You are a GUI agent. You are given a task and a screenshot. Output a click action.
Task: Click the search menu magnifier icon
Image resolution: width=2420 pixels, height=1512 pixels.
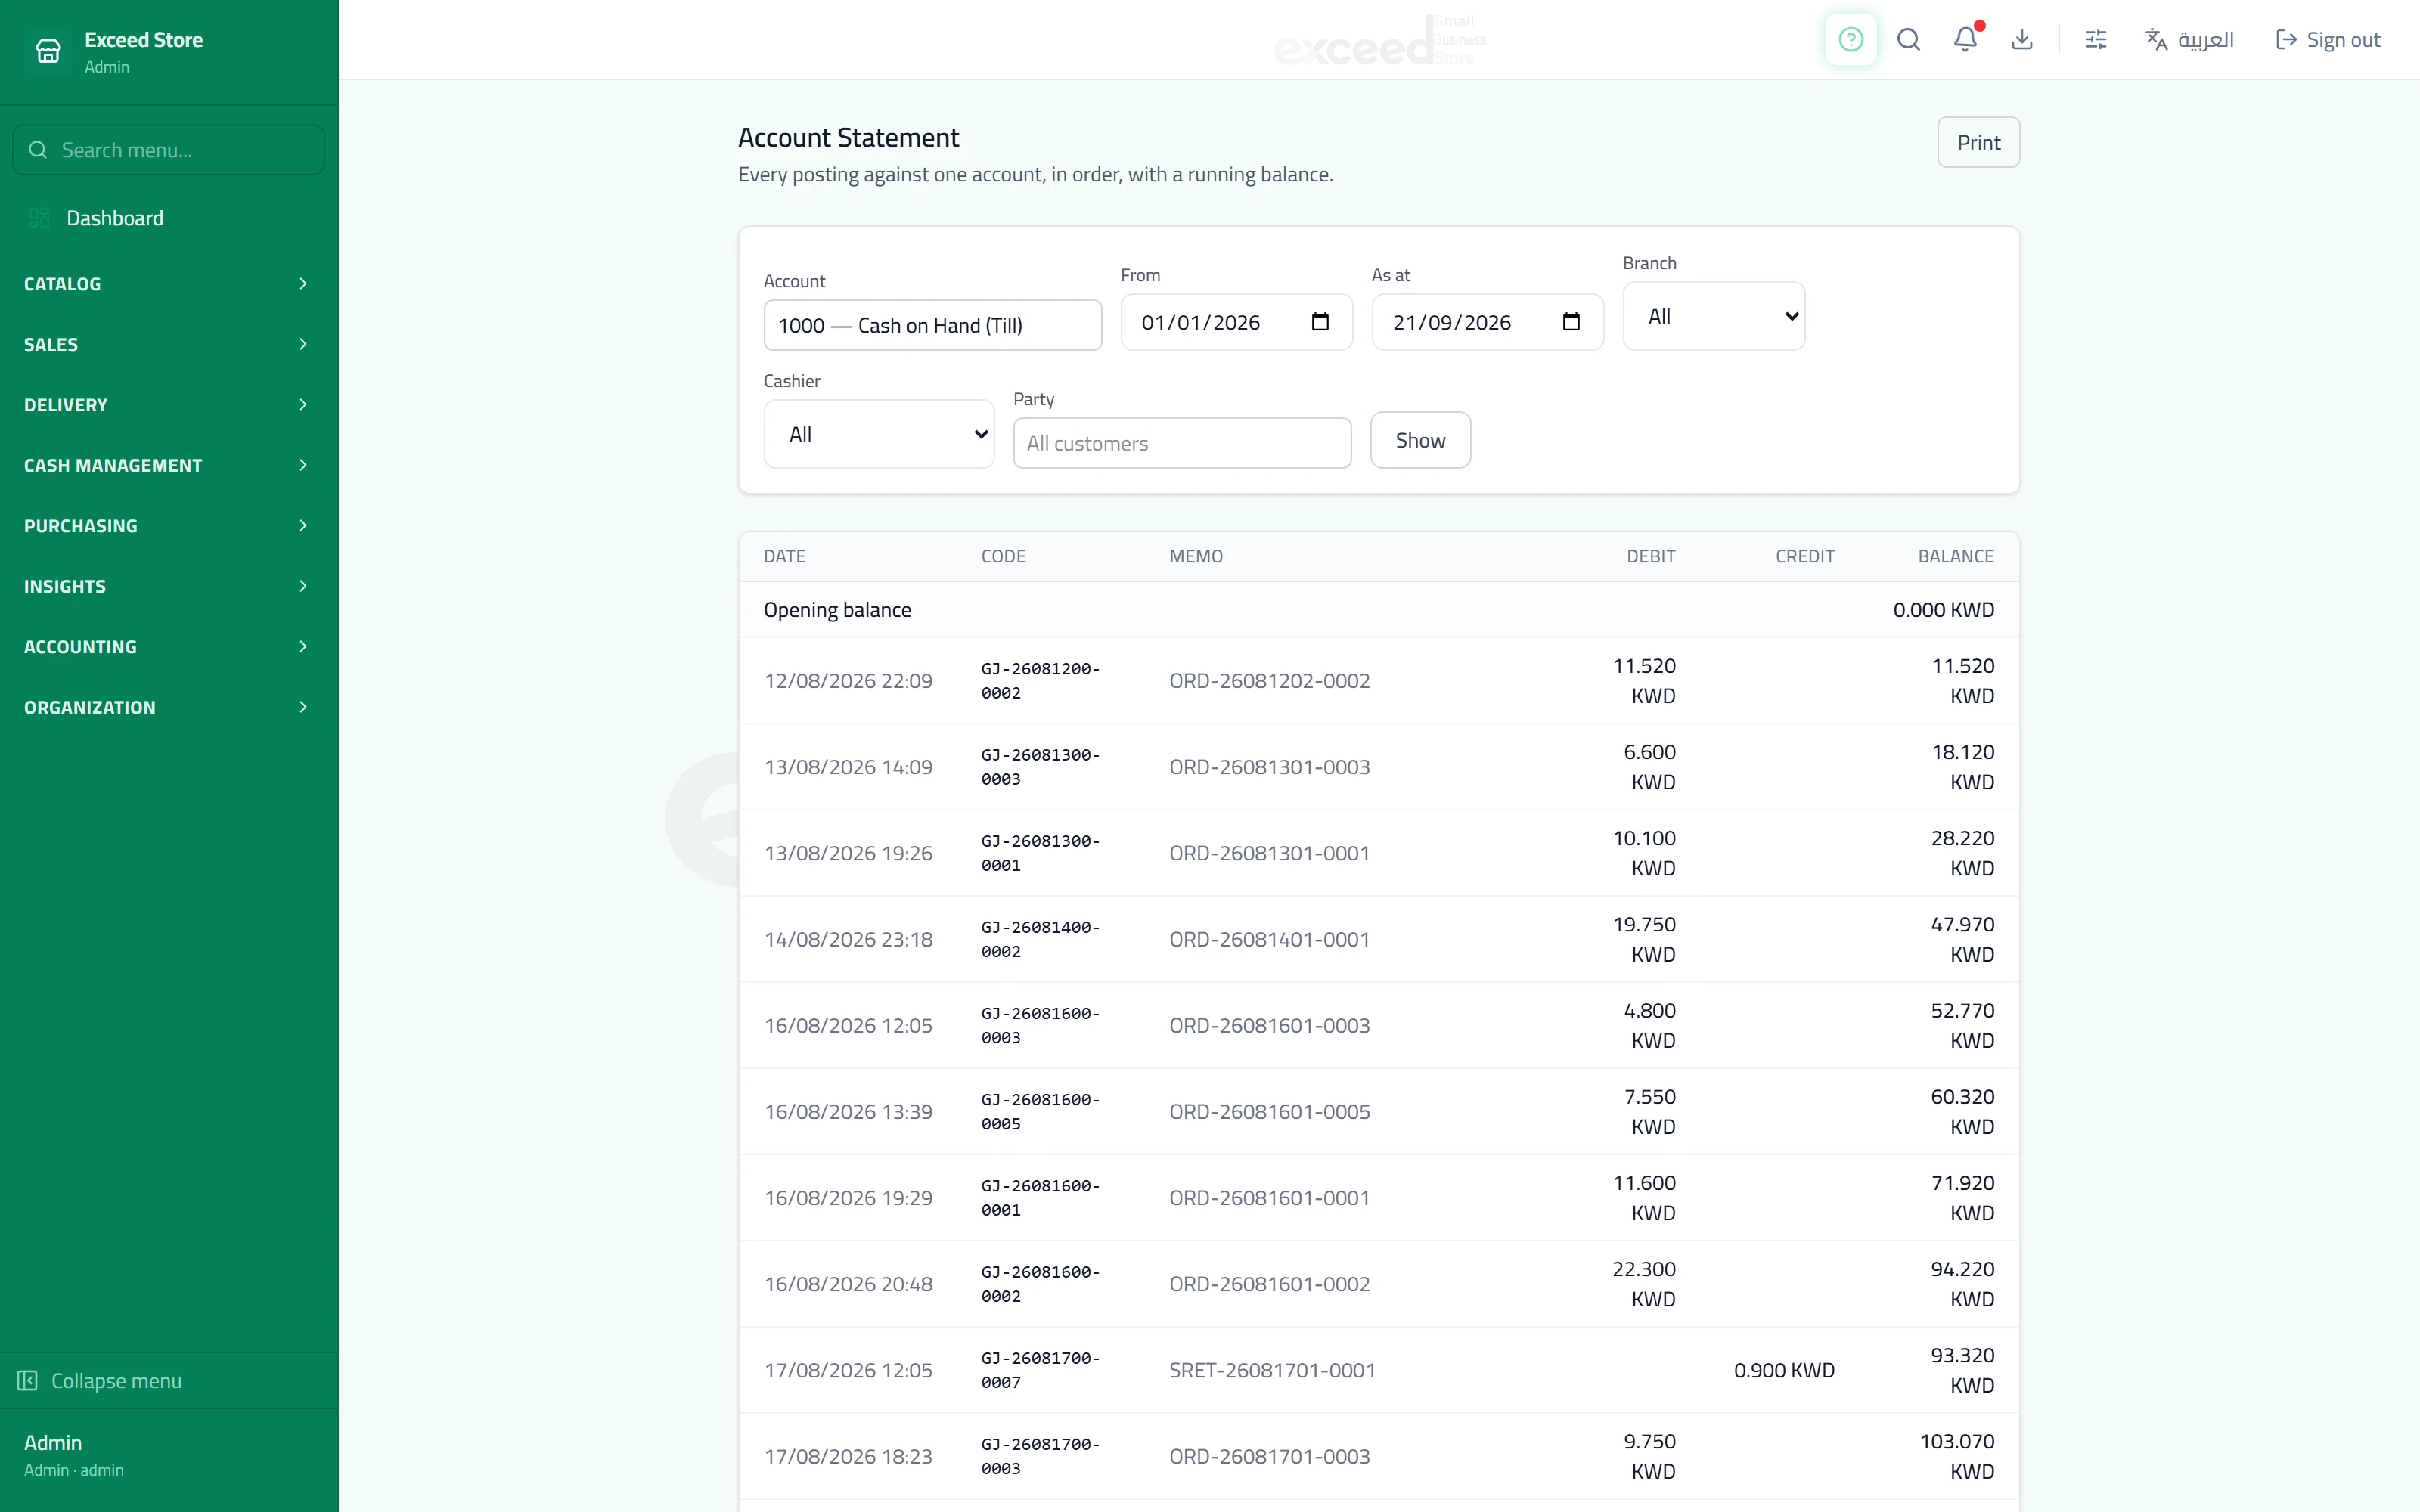coord(38,150)
